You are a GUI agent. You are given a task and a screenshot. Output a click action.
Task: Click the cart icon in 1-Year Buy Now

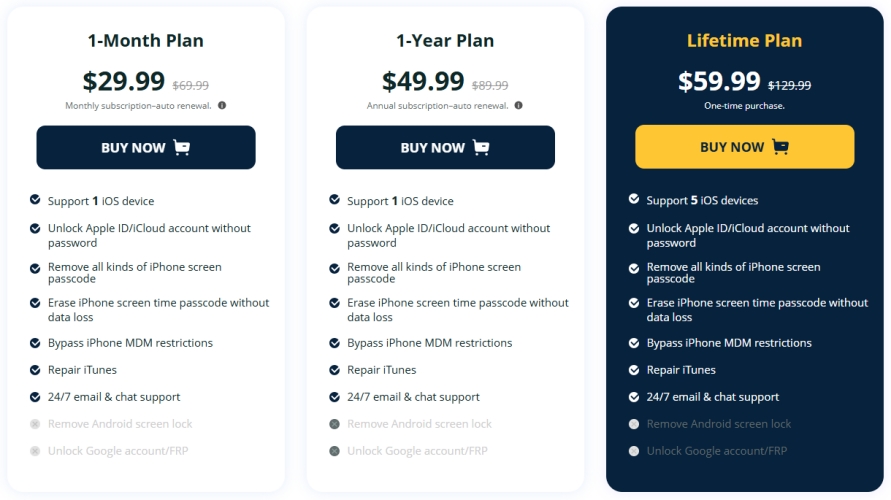tap(481, 147)
